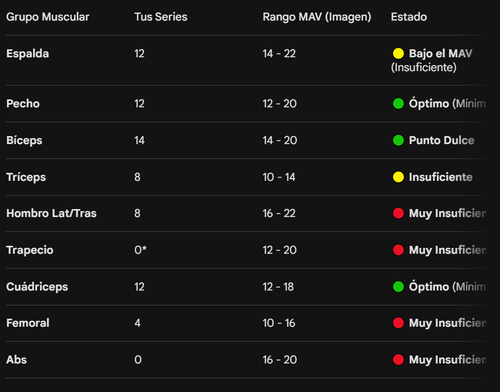Click the 10 - 16 range for Femoral
The image size is (500, 392).
[279, 323]
